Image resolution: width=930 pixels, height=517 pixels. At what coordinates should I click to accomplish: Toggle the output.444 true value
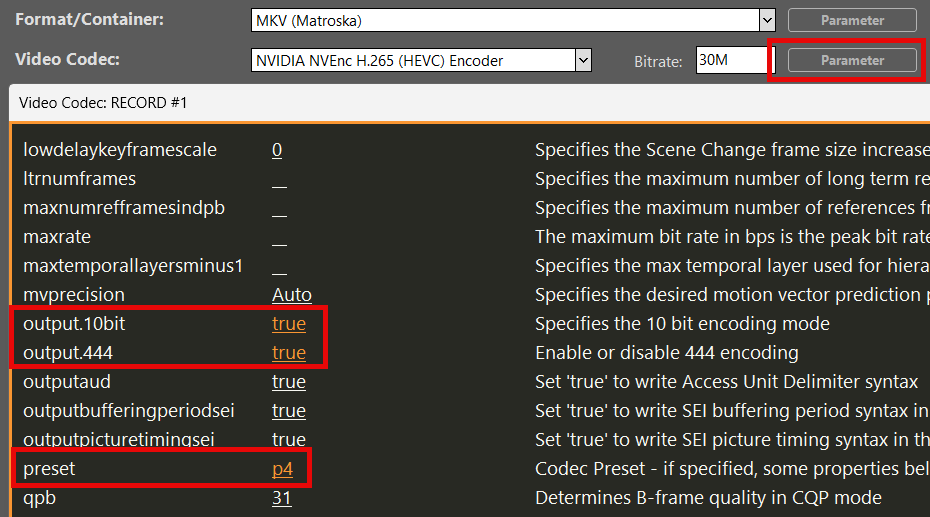(289, 353)
